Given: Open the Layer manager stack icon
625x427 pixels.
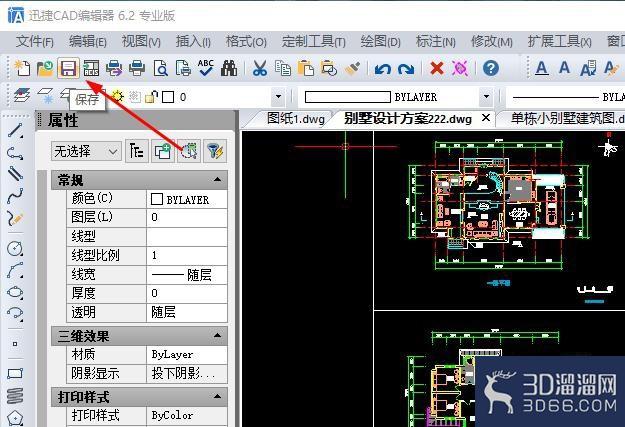Looking at the screenshot, I should [22, 96].
